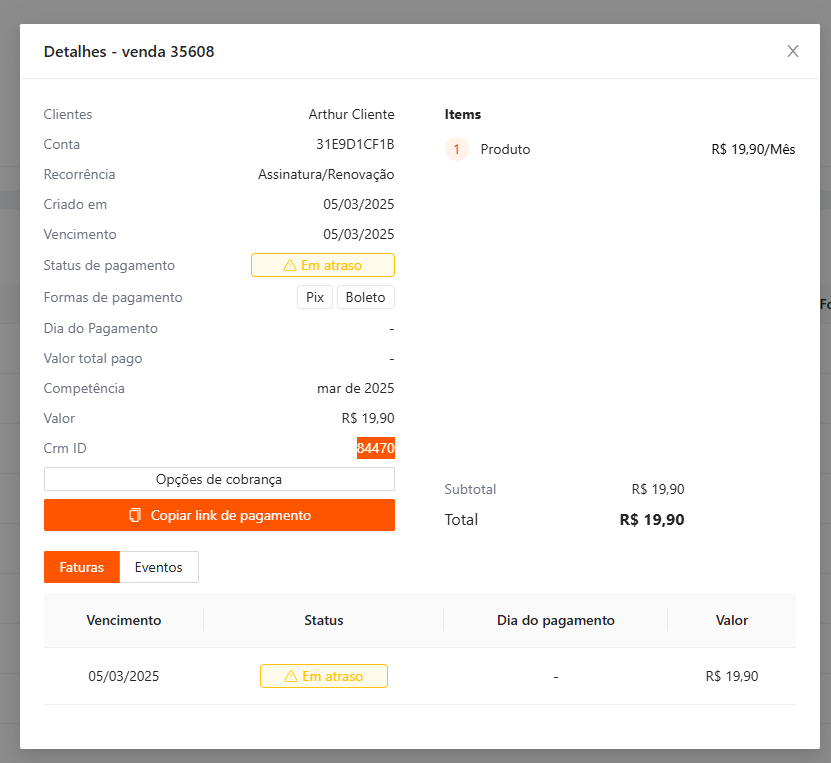Switch to the Eventos tab
The height and width of the screenshot is (763, 831).
point(159,567)
